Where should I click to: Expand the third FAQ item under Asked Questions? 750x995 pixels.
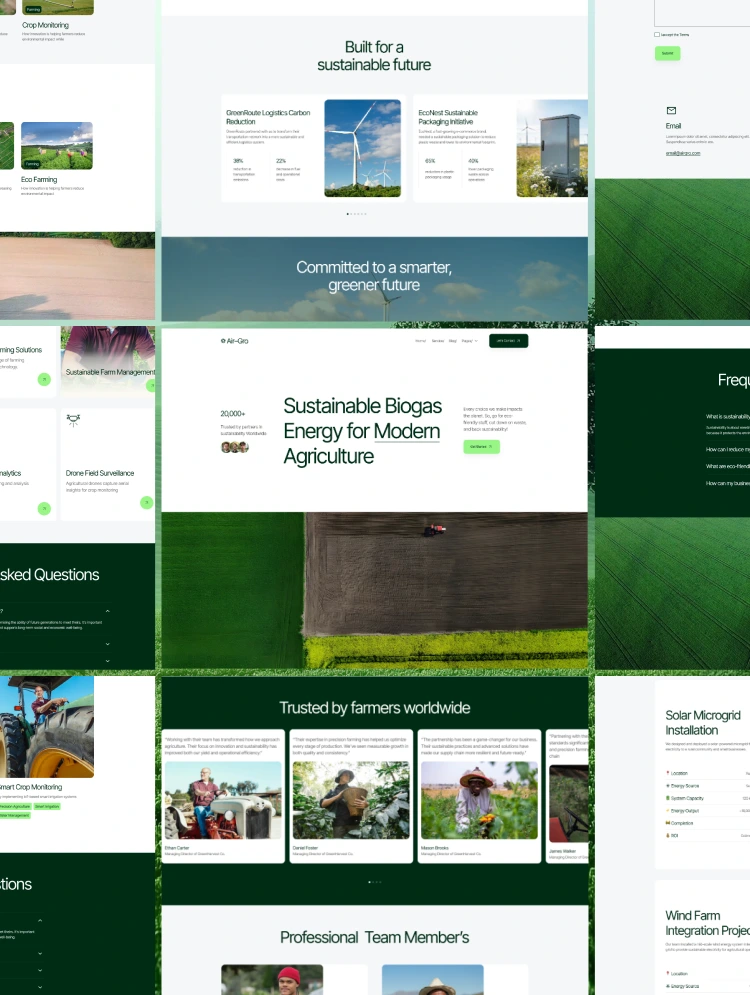point(107,661)
